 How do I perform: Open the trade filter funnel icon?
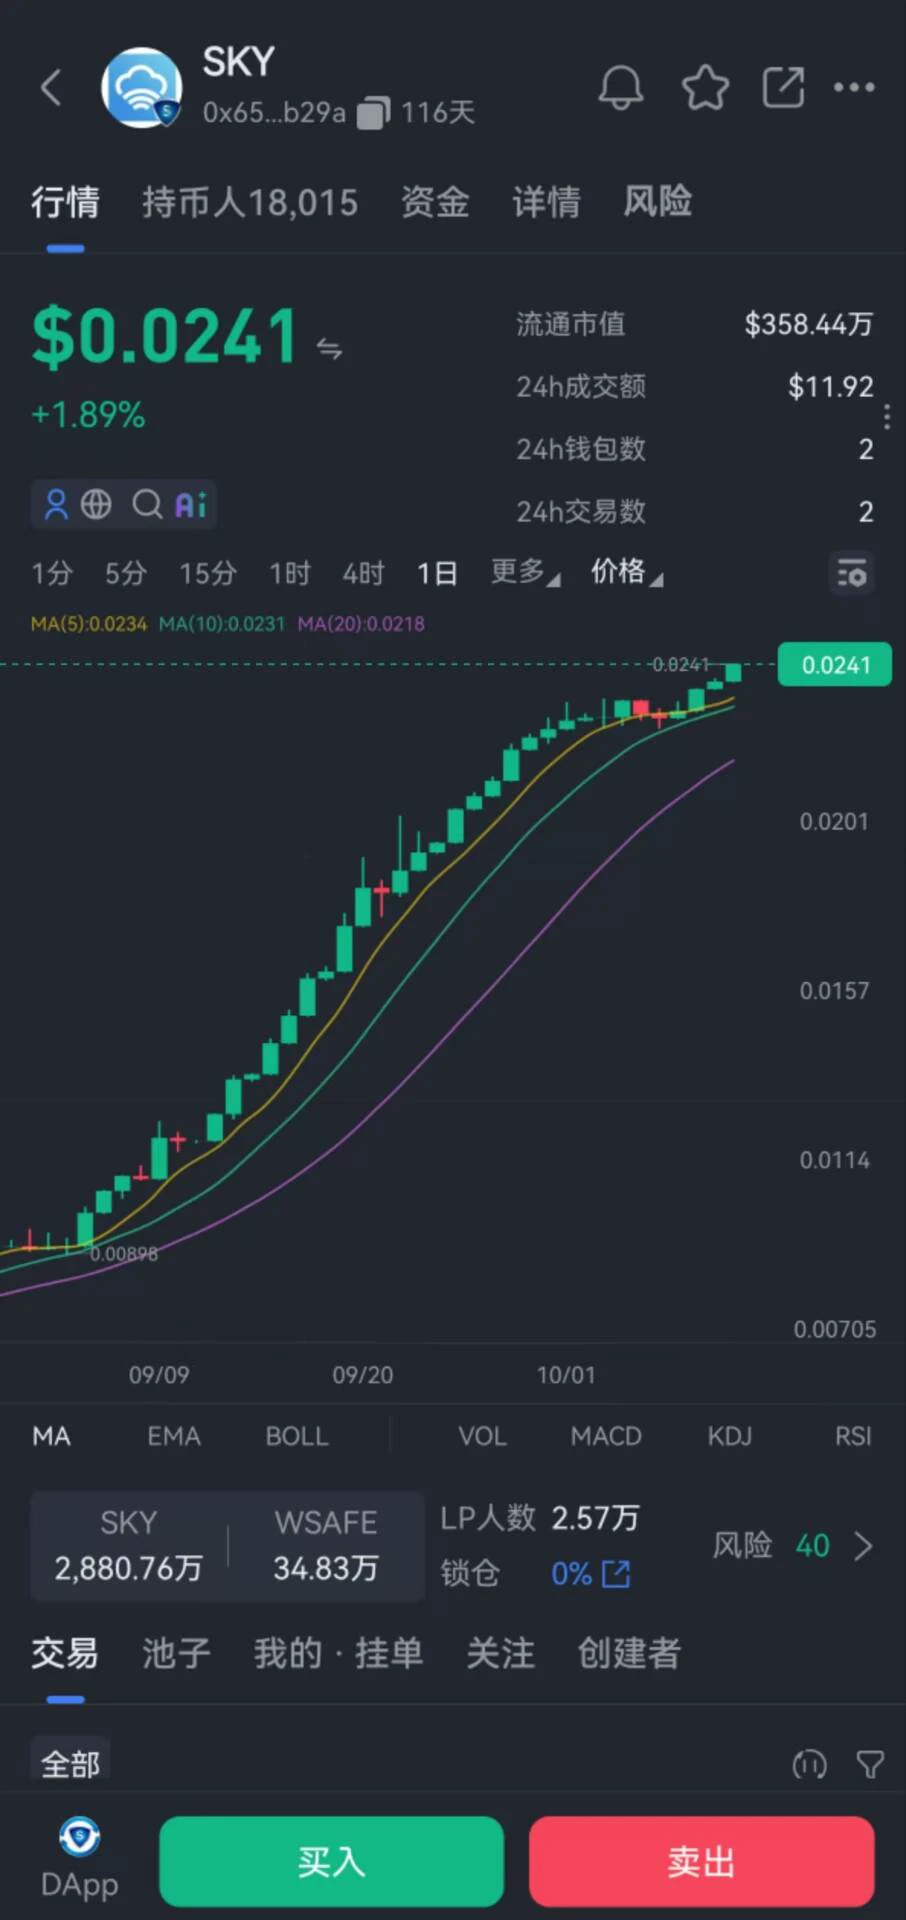coord(870,1764)
